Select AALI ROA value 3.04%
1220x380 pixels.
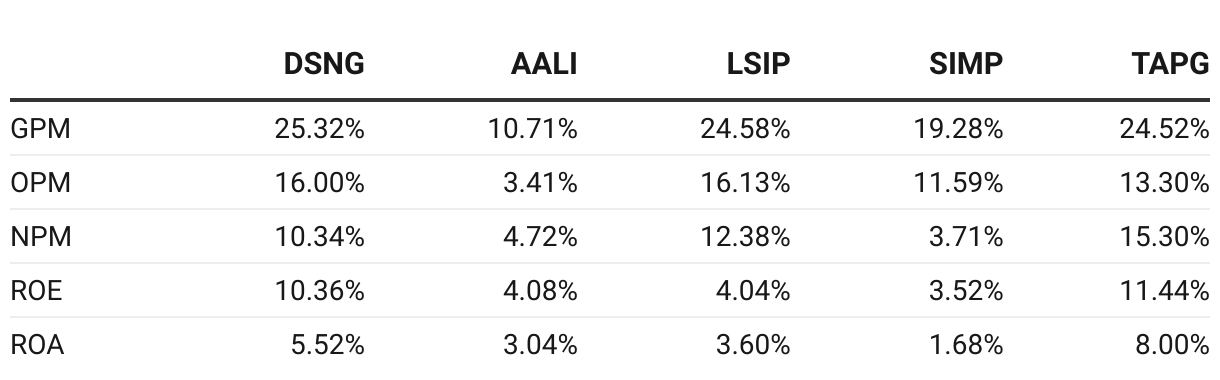click(x=540, y=345)
